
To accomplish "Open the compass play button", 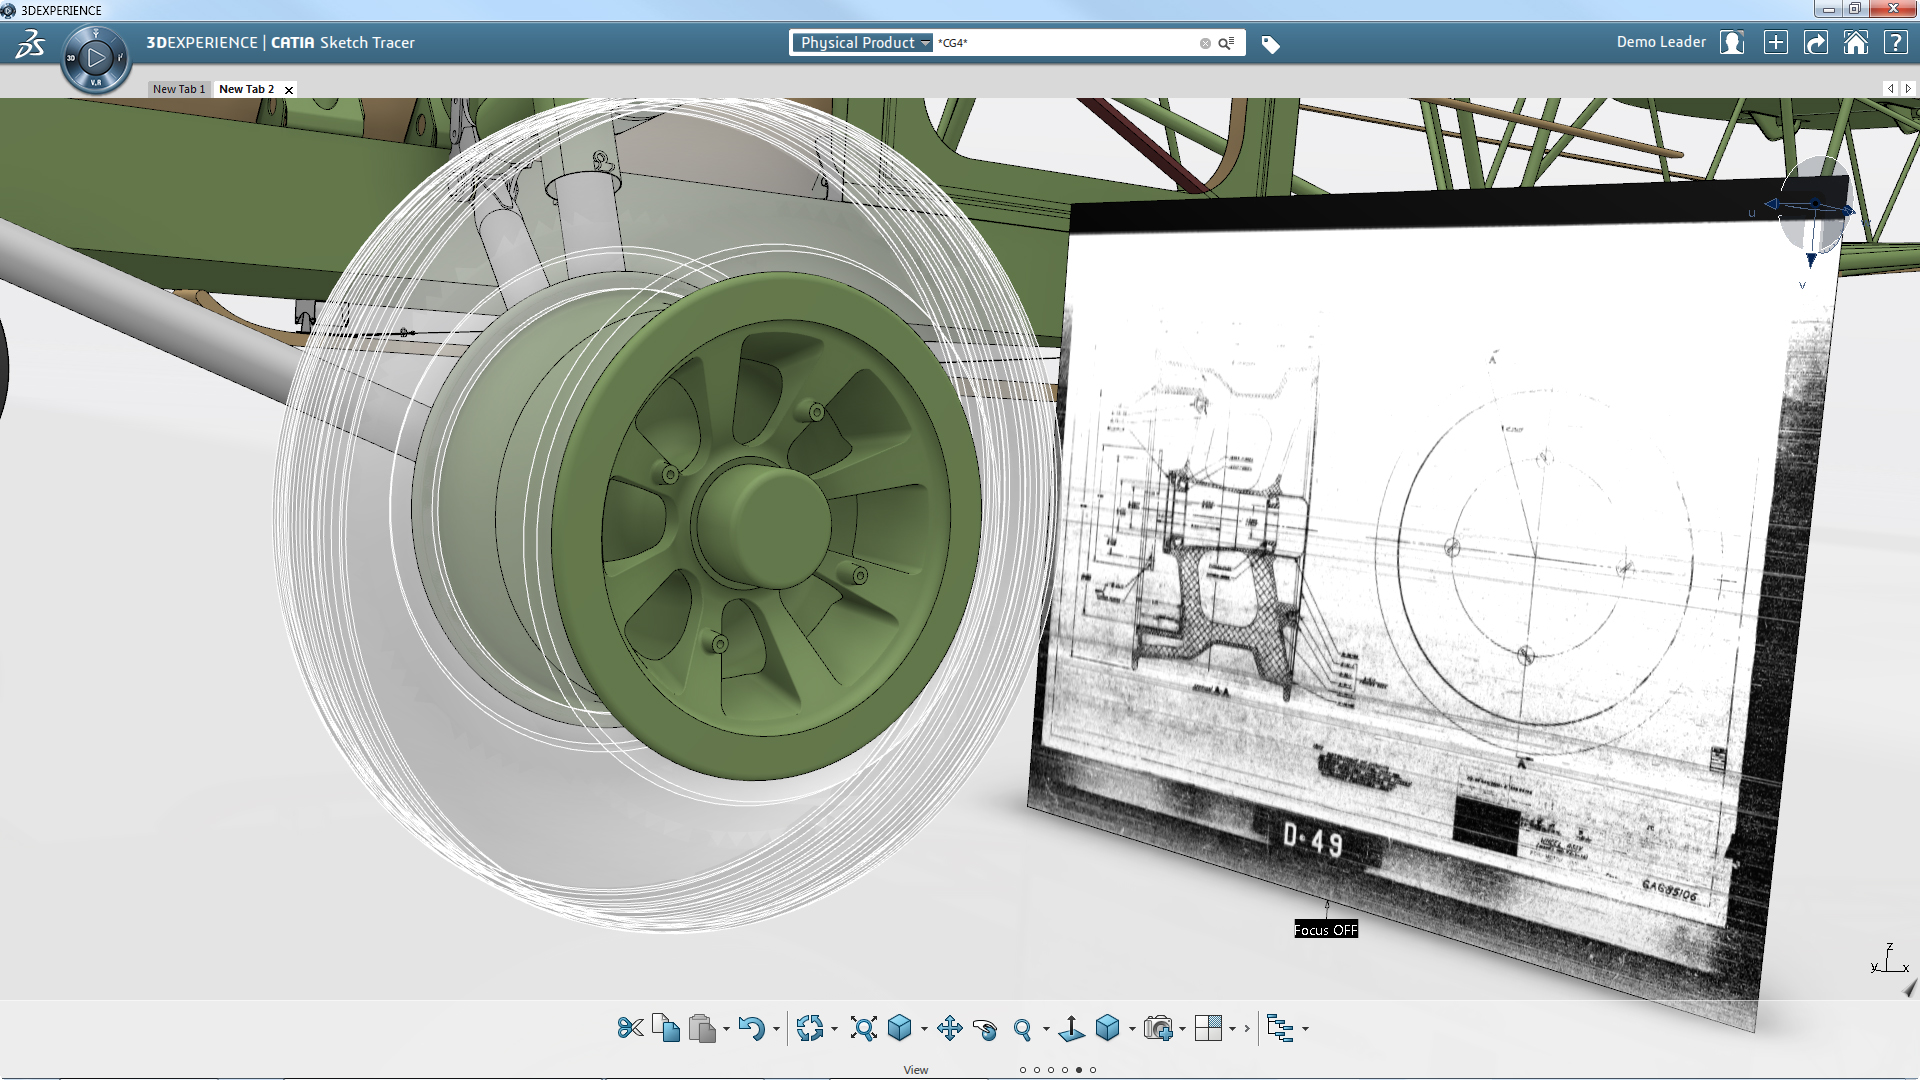I will tap(96, 58).
